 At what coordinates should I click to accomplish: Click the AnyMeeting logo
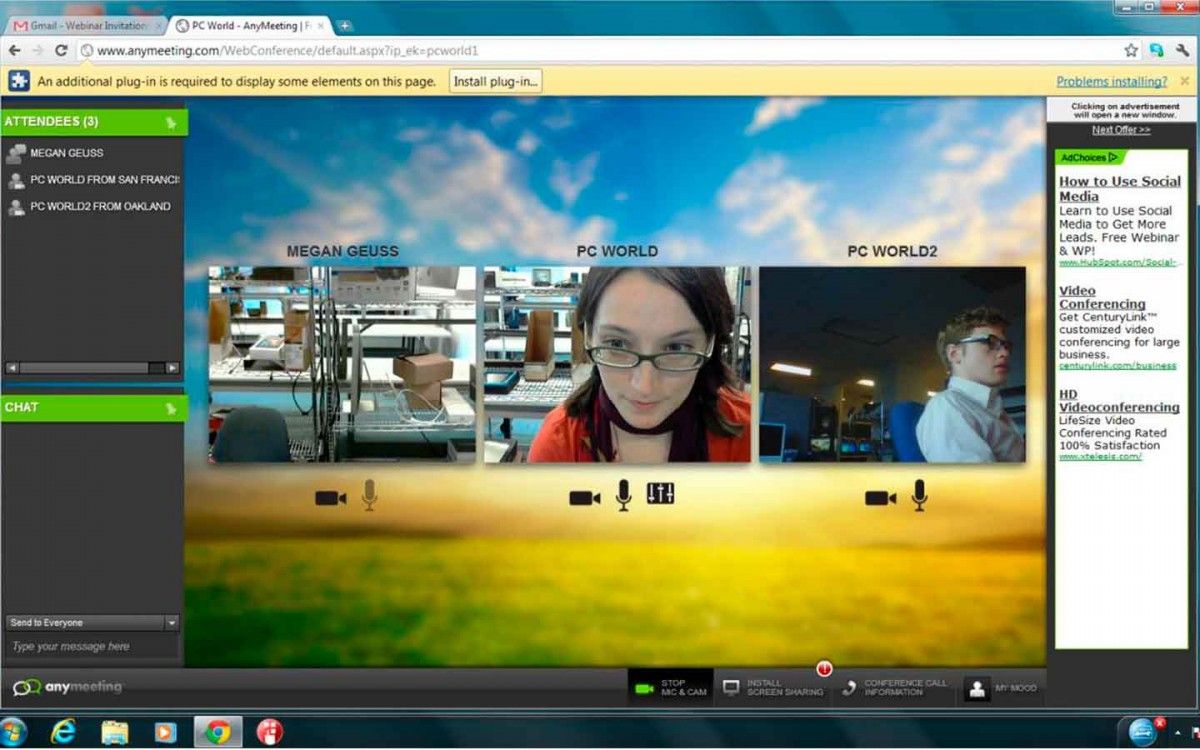68,688
